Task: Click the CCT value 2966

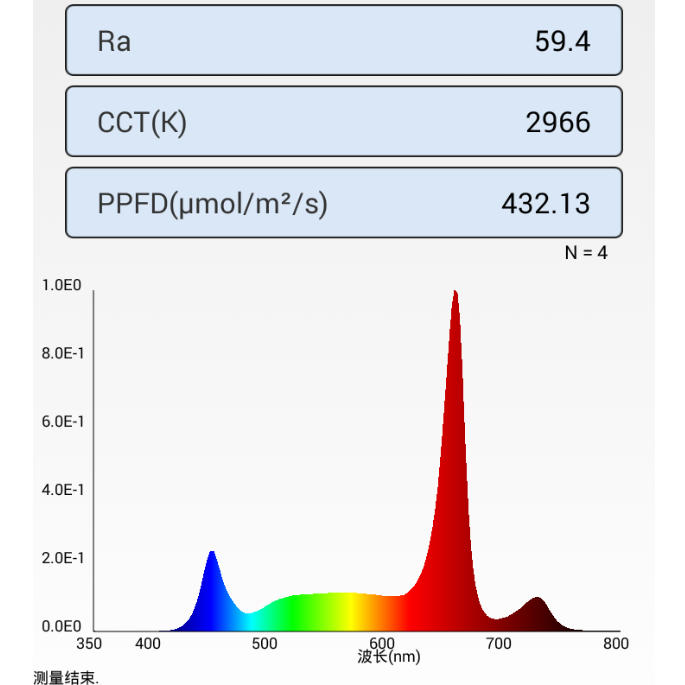Action: pos(558,122)
